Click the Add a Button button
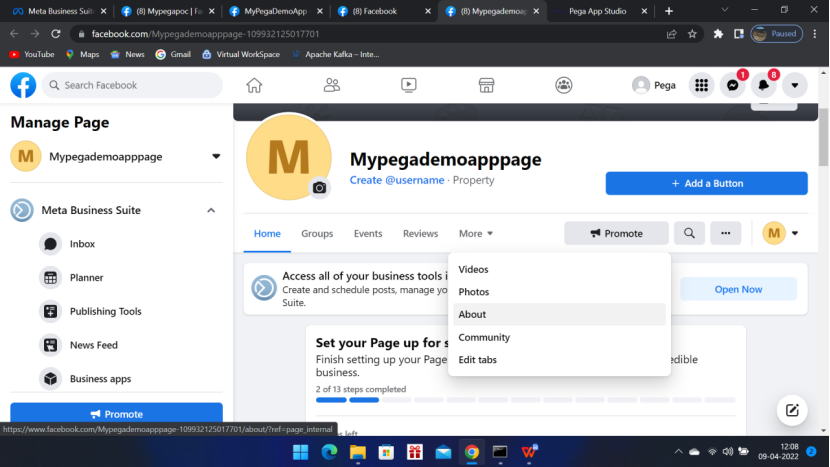 (x=707, y=183)
